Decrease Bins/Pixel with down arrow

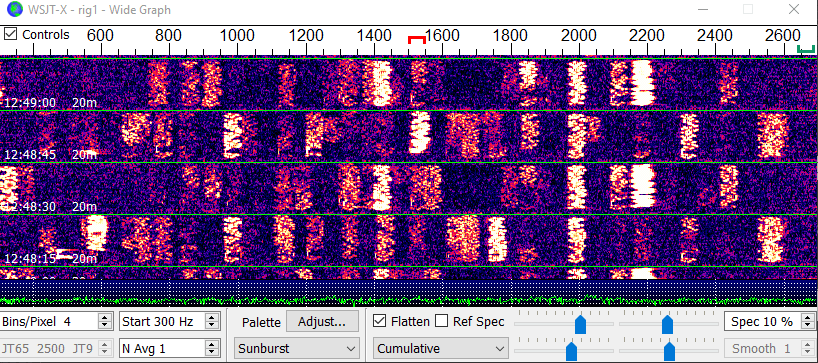(105, 325)
